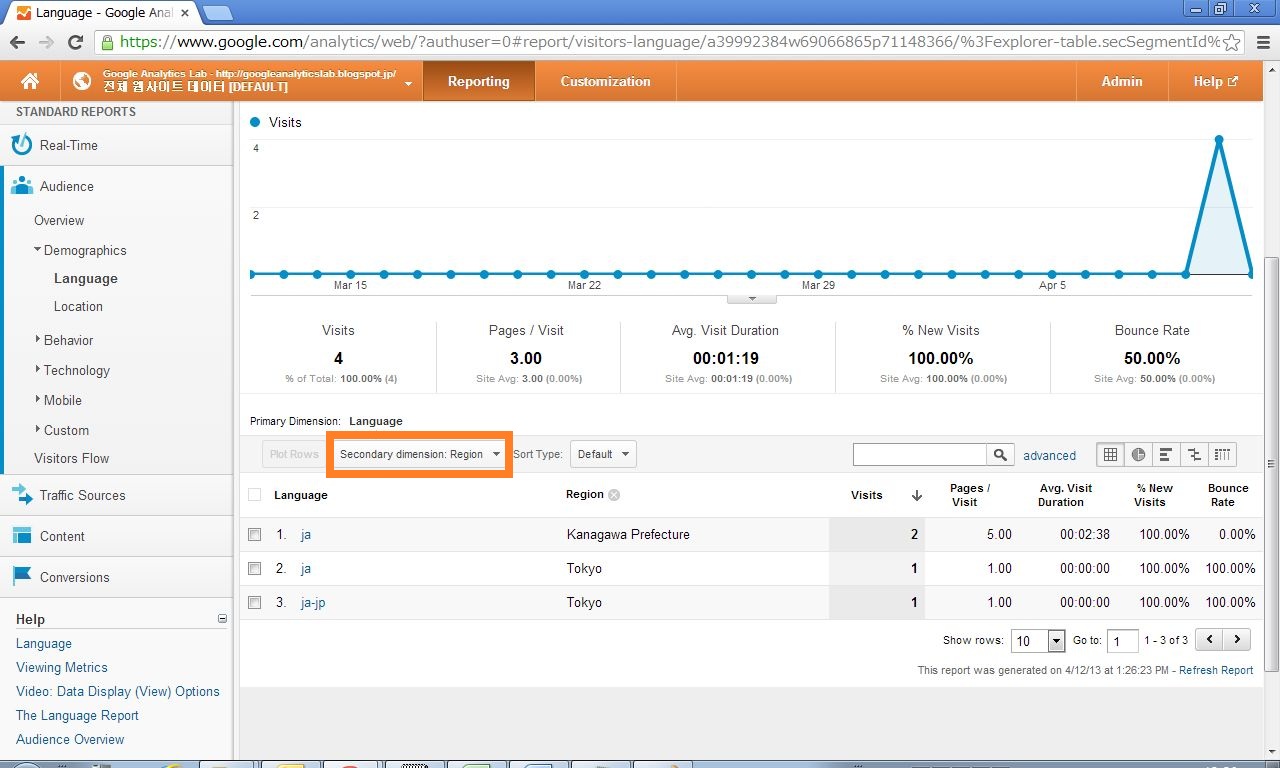This screenshot has width=1280, height=768.
Task: Collapse the Demographics tree node
Action: pos(38,250)
